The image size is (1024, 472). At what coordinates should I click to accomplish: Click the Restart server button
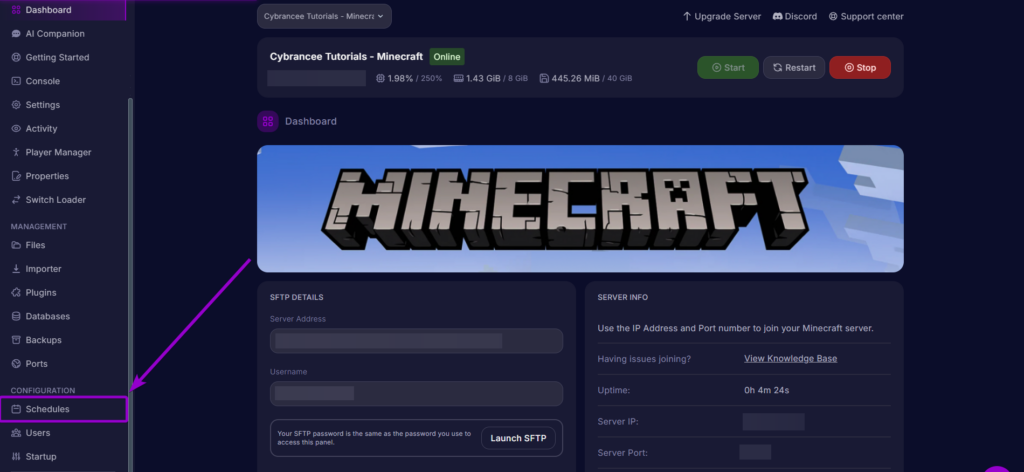[794, 68]
